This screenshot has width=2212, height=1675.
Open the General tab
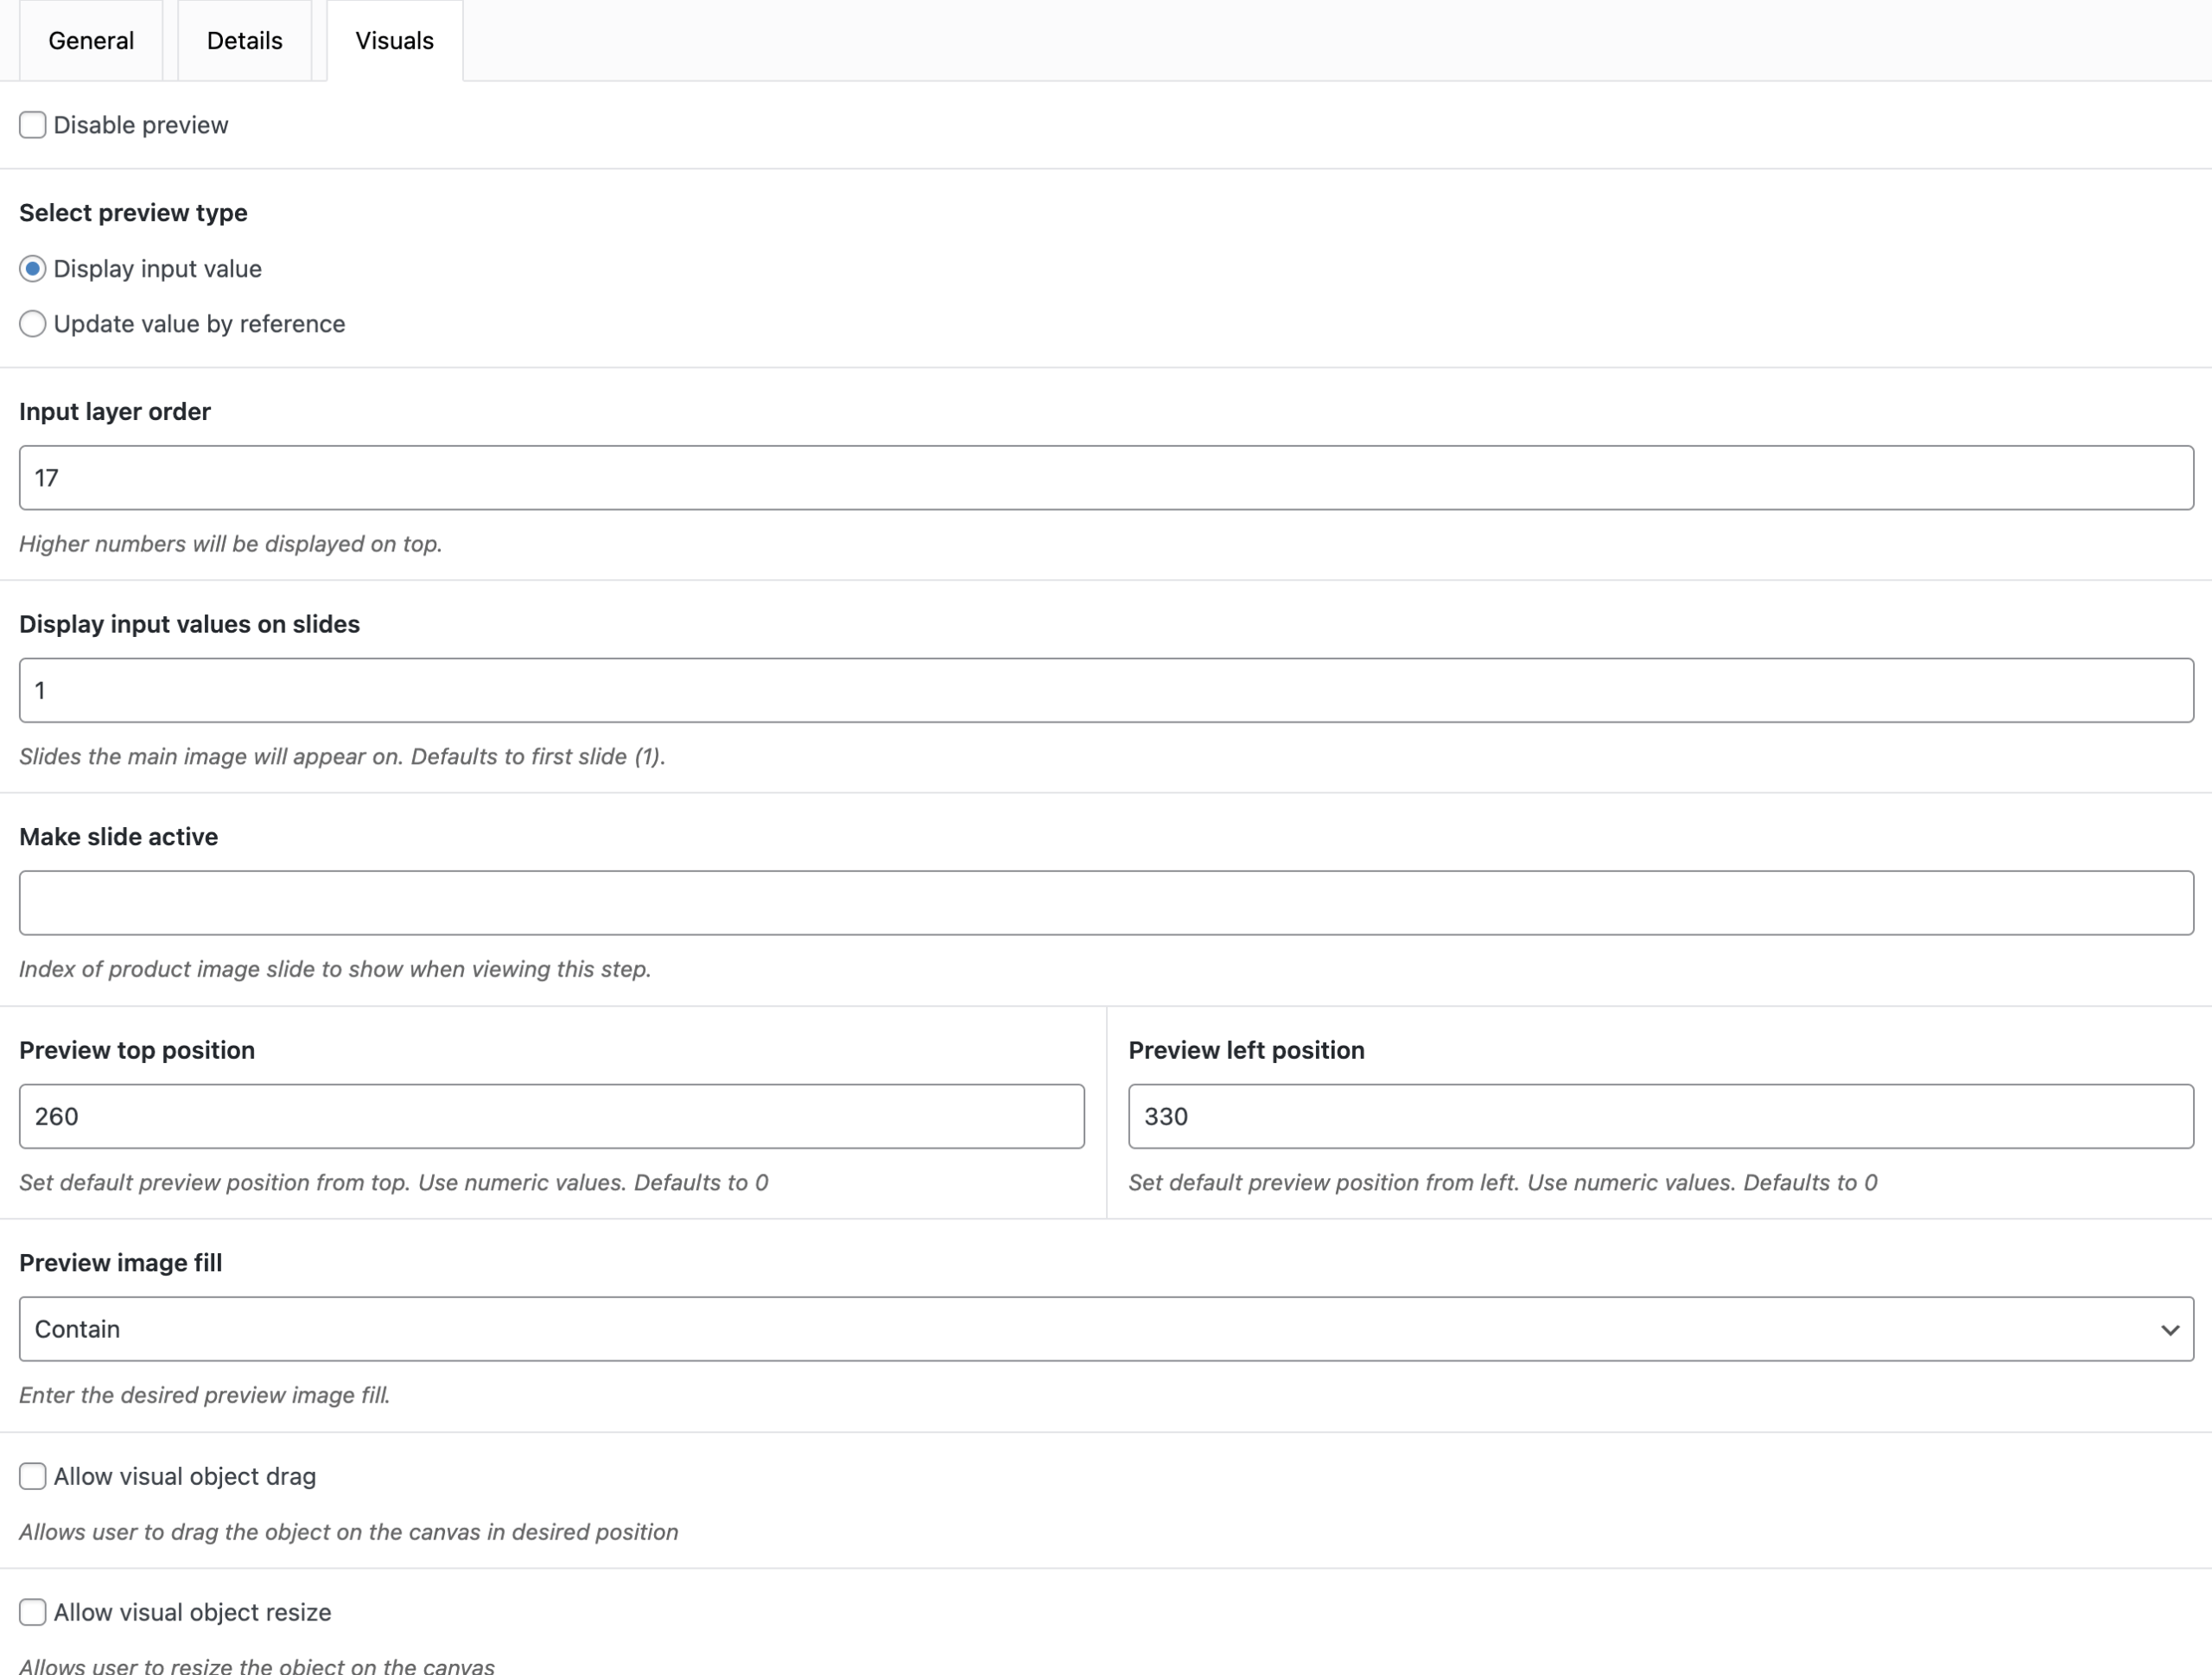coord(91,41)
